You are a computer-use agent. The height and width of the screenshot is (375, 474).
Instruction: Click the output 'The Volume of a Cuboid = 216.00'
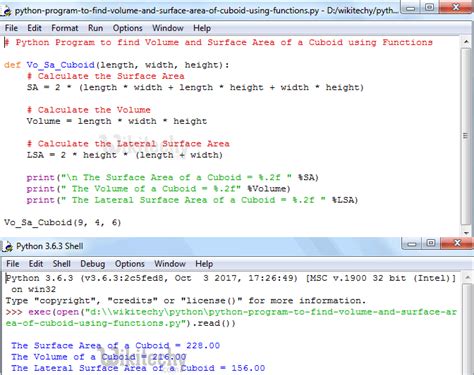tap(99, 357)
